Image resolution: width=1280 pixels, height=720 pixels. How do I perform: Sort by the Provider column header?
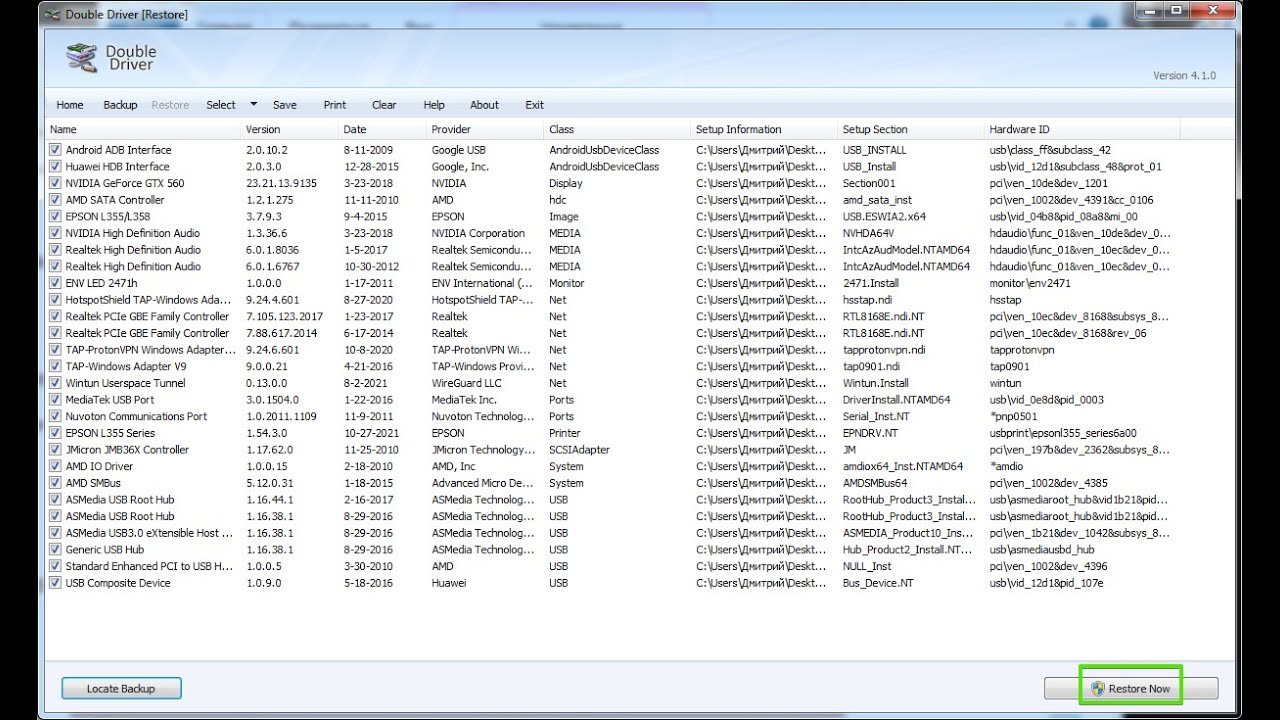point(485,130)
